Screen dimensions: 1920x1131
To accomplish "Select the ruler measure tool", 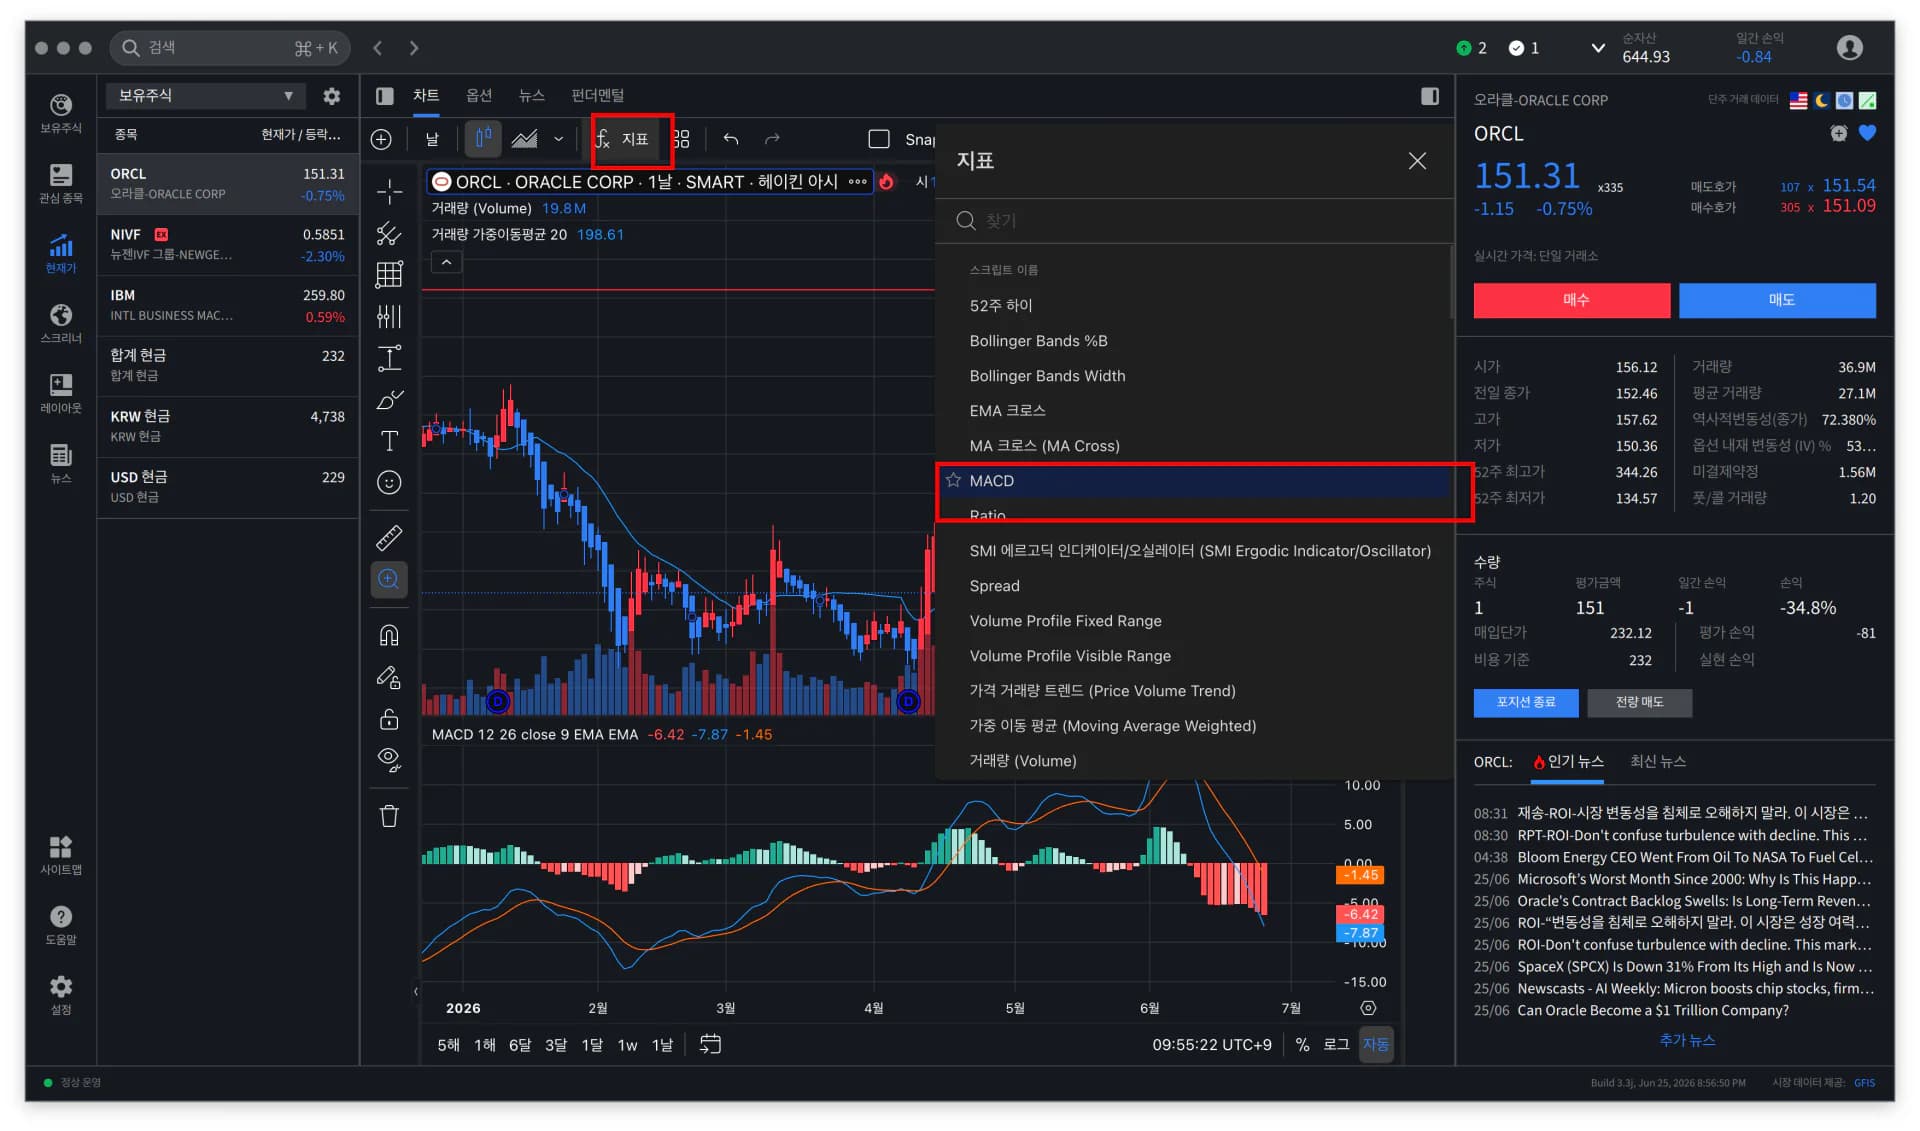I will (389, 538).
